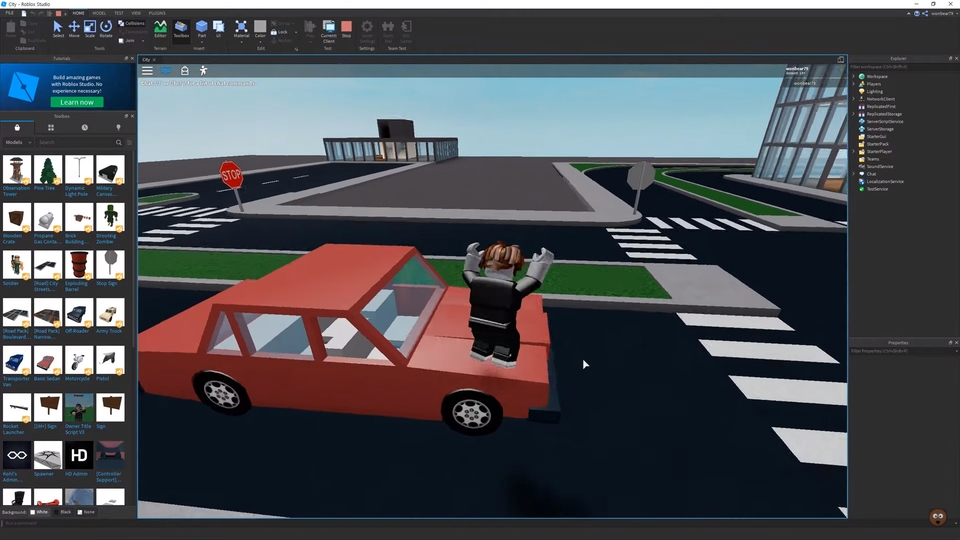This screenshot has width=960, height=540.
Task: Click the Toolbox search magnifier icon
Action: click(119, 142)
